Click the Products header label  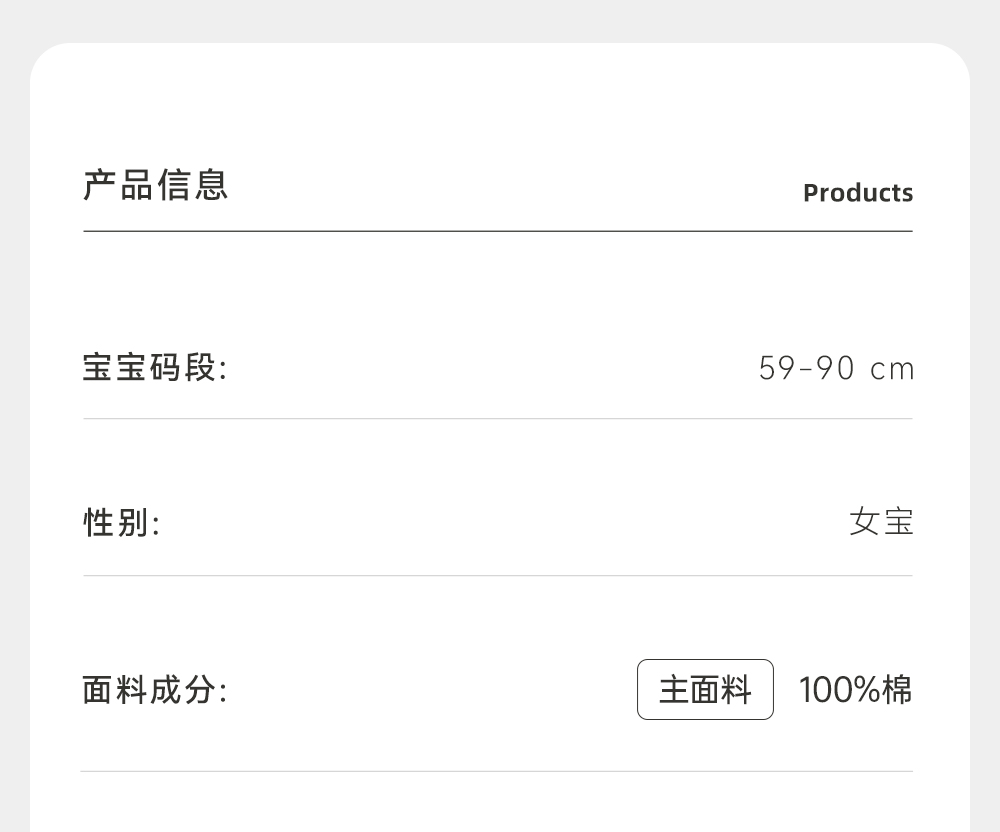coord(858,193)
